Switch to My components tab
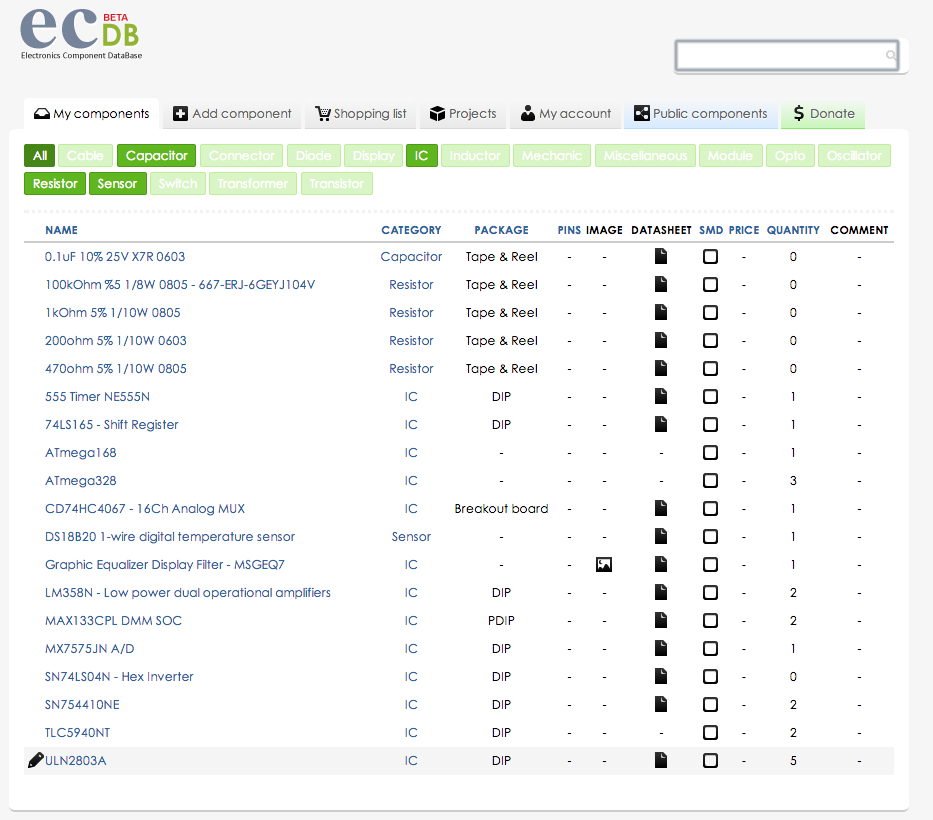This screenshot has height=820, width=933. point(92,114)
